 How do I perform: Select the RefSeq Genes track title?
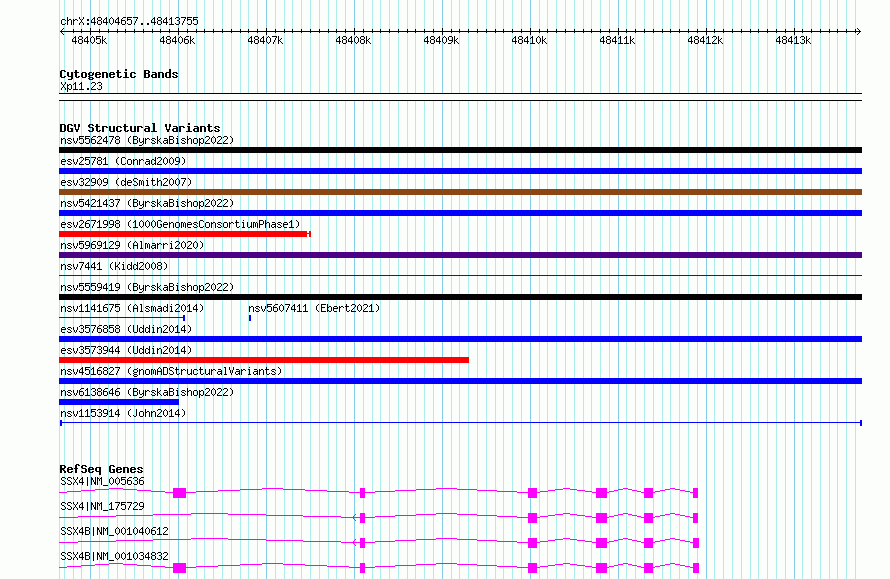(x=101, y=469)
